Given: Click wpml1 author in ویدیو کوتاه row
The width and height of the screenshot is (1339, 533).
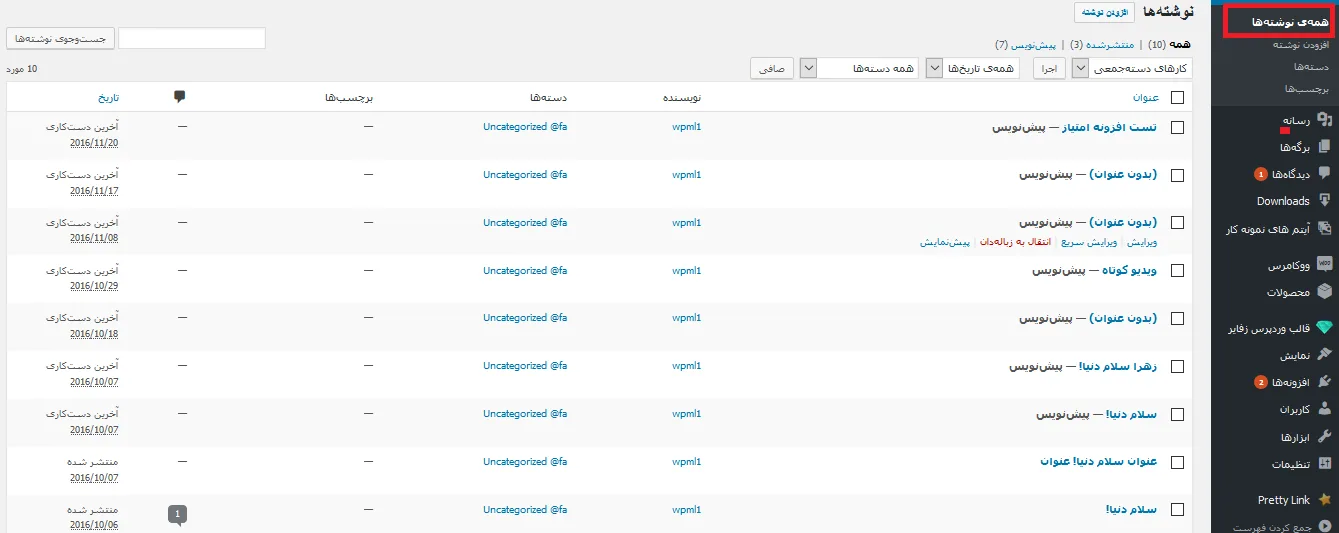Looking at the screenshot, I should pyautogui.click(x=686, y=270).
